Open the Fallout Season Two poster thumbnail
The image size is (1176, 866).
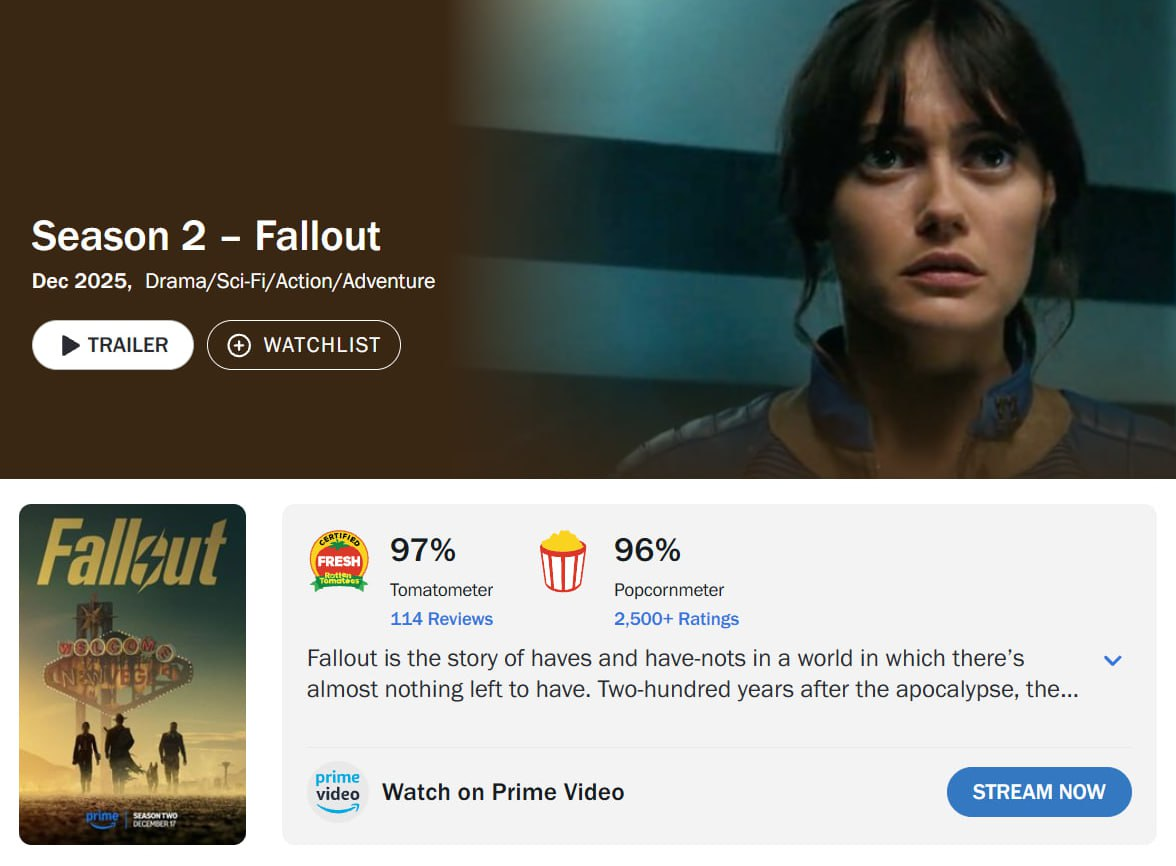click(133, 674)
